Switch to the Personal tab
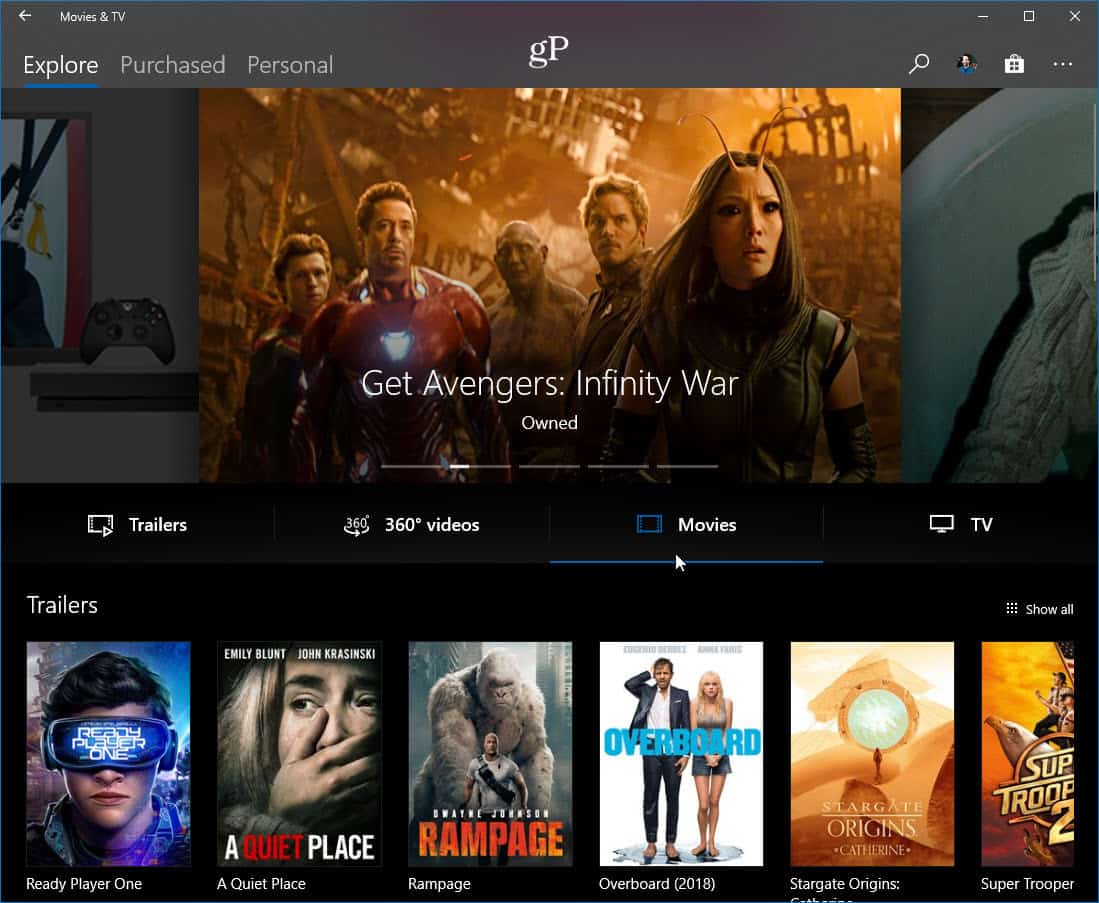The image size is (1099, 903). [x=290, y=65]
